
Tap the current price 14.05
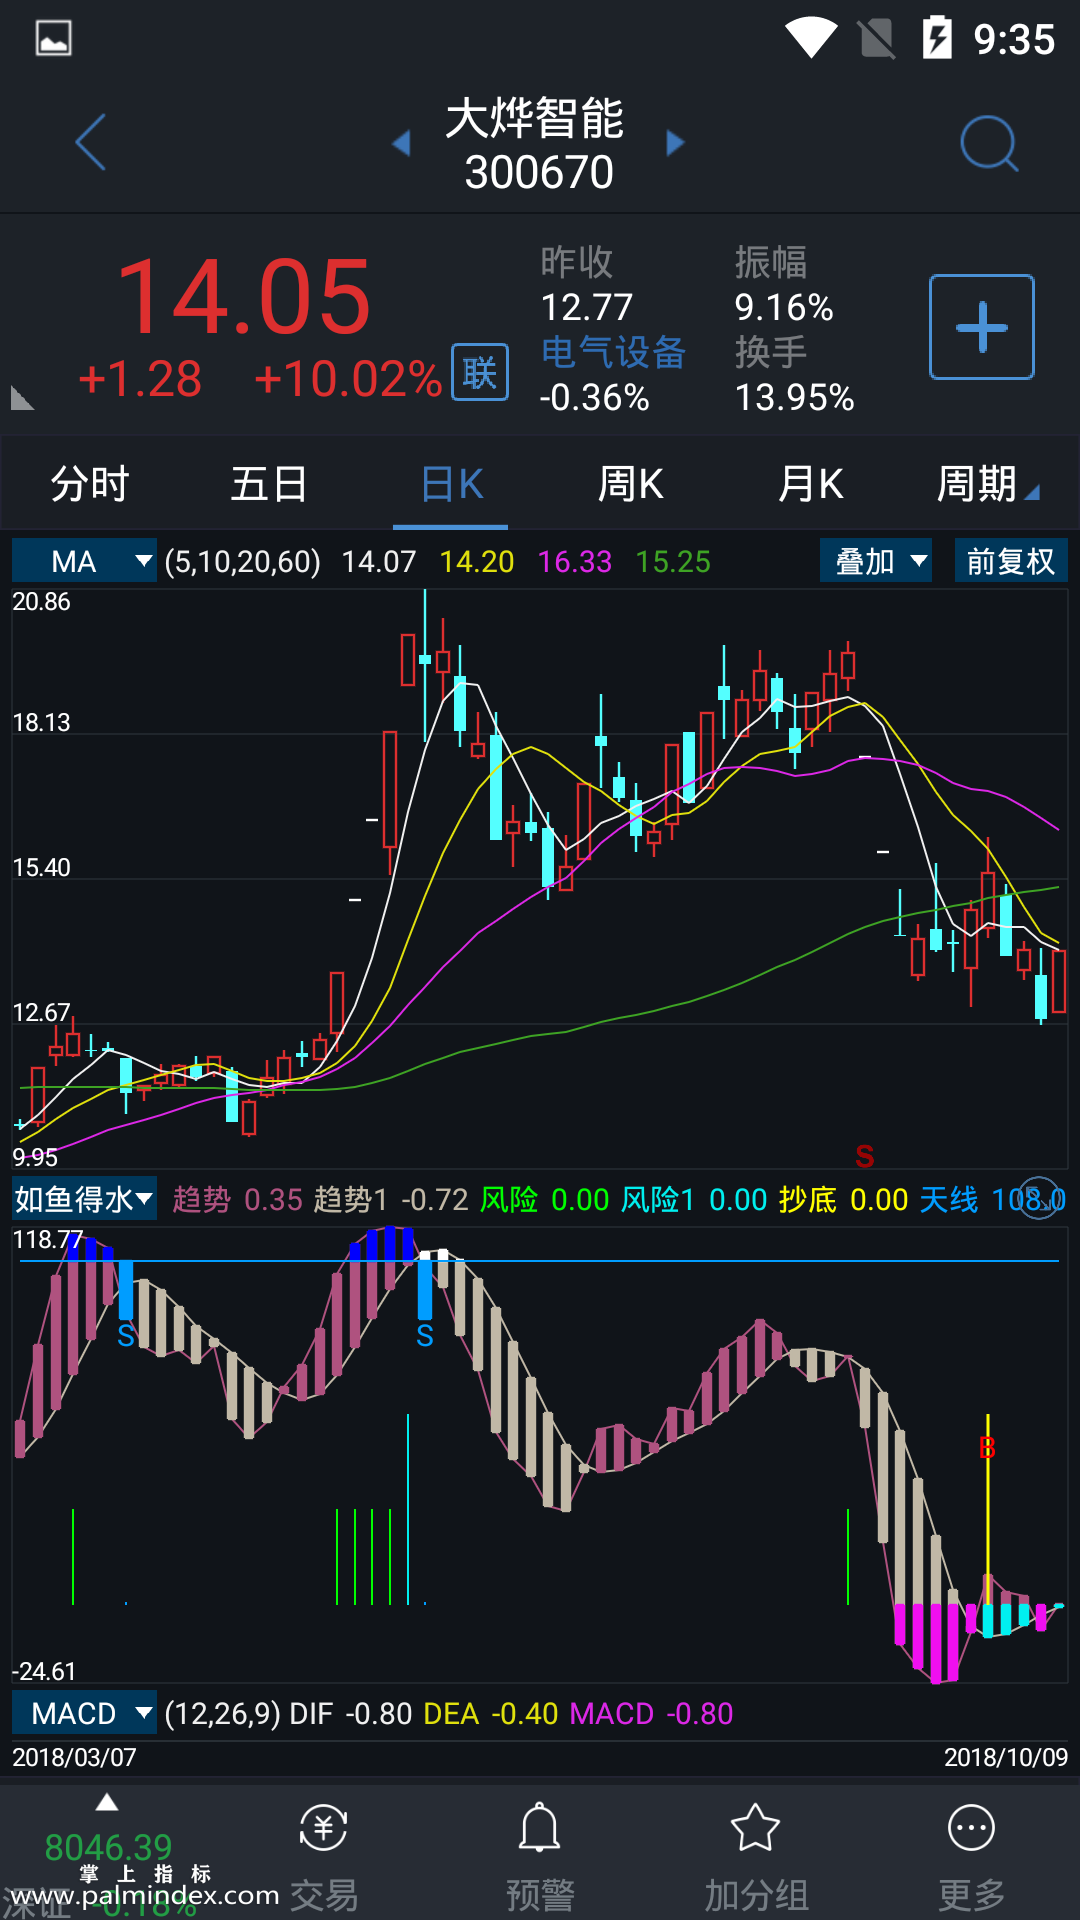tap(244, 297)
